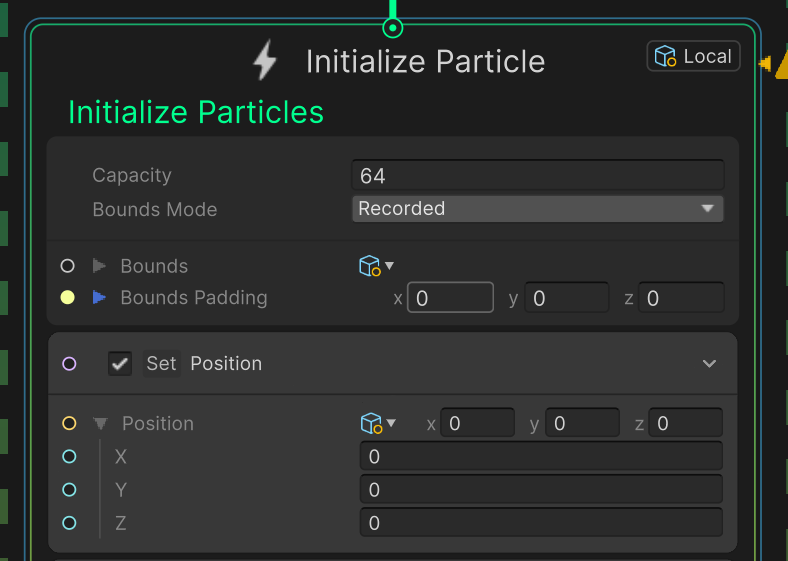Click the yellow Bounds Padding port
The width and height of the screenshot is (788, 561).
[x=67, y=298]
